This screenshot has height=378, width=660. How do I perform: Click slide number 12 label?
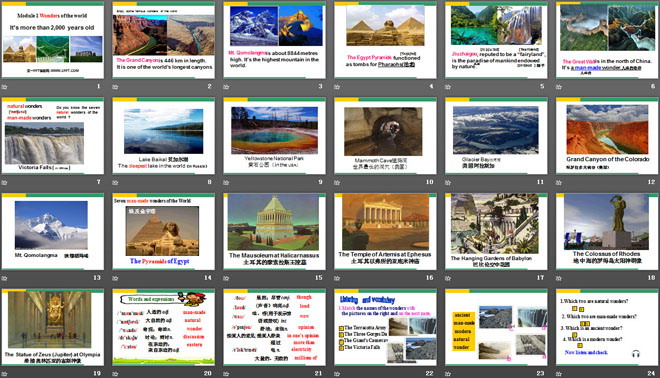[x=651, y=182]
